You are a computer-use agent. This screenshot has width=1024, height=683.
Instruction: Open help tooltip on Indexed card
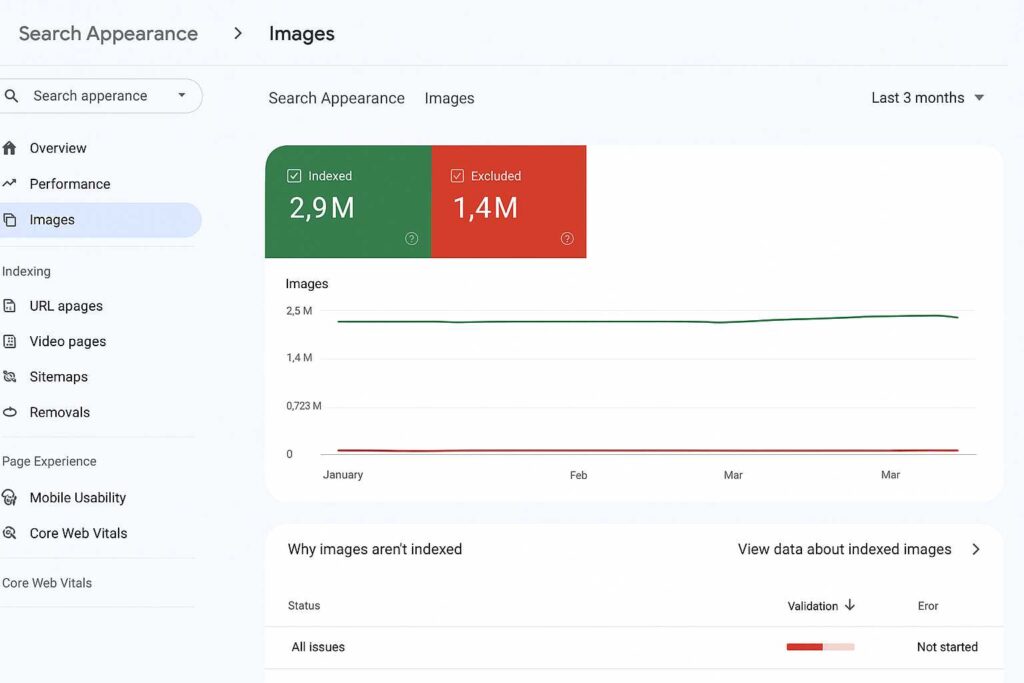[411, 239]
